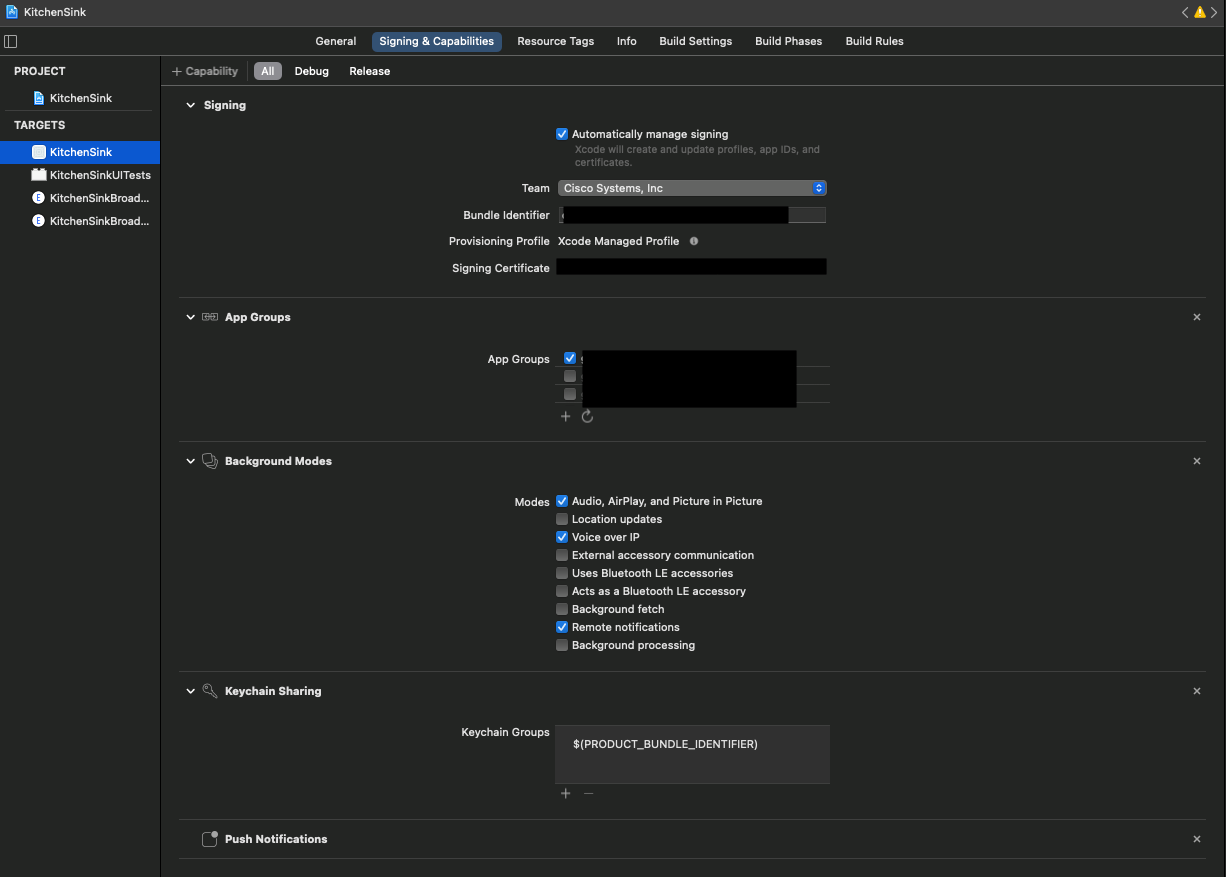
Task: Open the Build Rules tab
Action: click(x=875, y=41)
